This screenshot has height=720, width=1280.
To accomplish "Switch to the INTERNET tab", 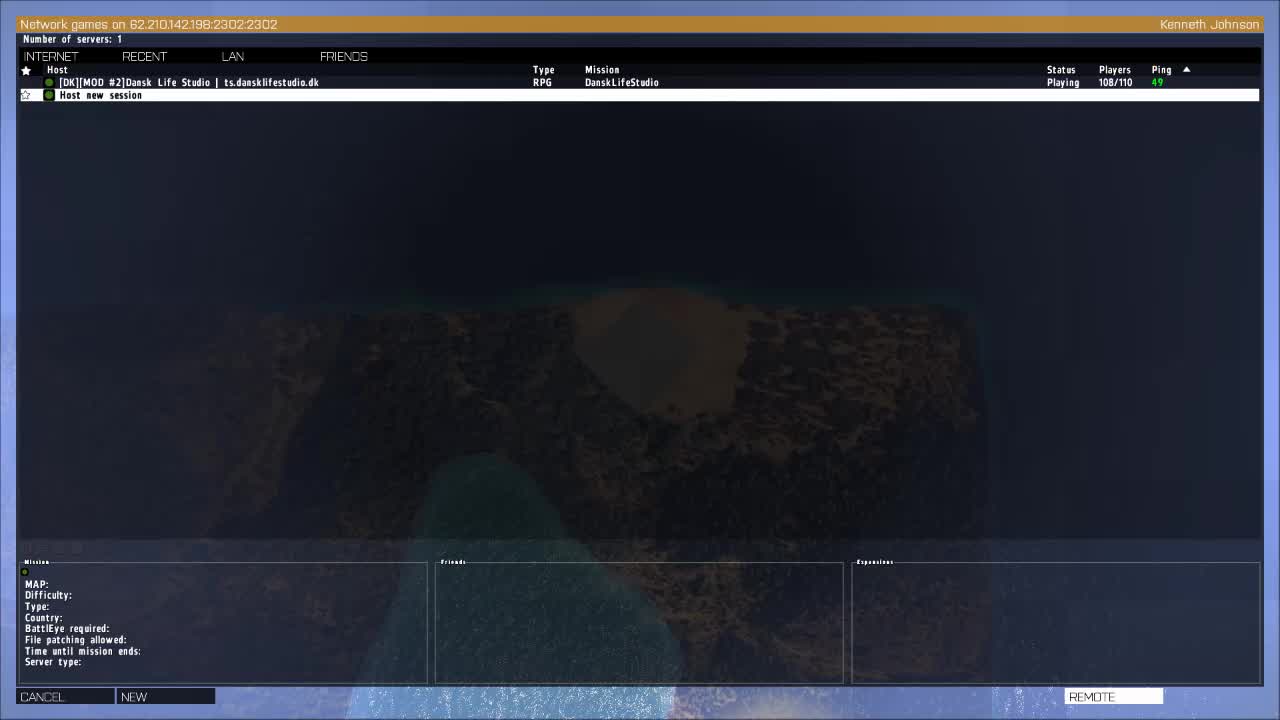I will pos(51,56).
